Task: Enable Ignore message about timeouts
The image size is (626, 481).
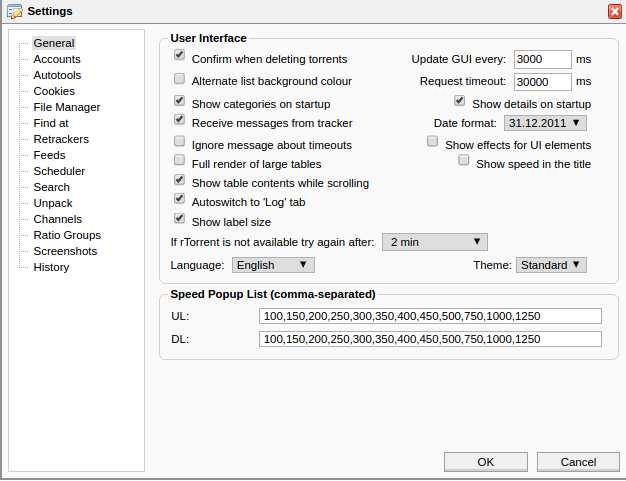Action: pyautogui.click(x=179, y=141)
